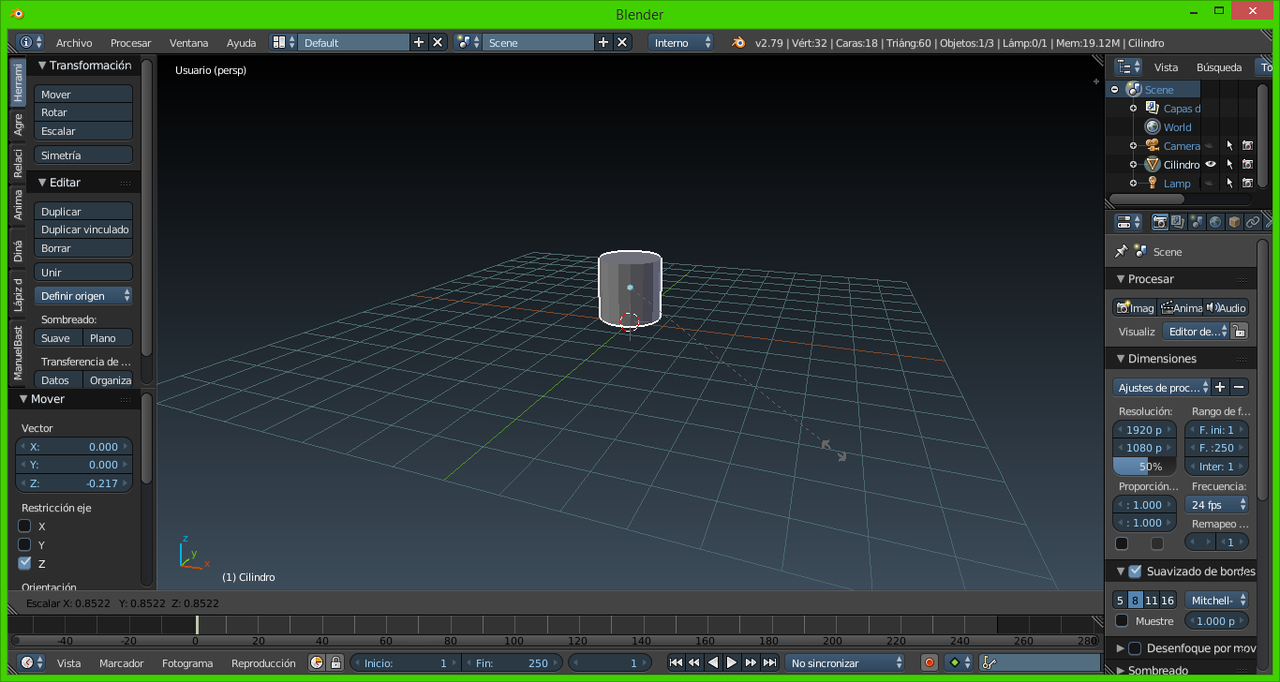Open the Procesar menu

(x=130, y=43)
